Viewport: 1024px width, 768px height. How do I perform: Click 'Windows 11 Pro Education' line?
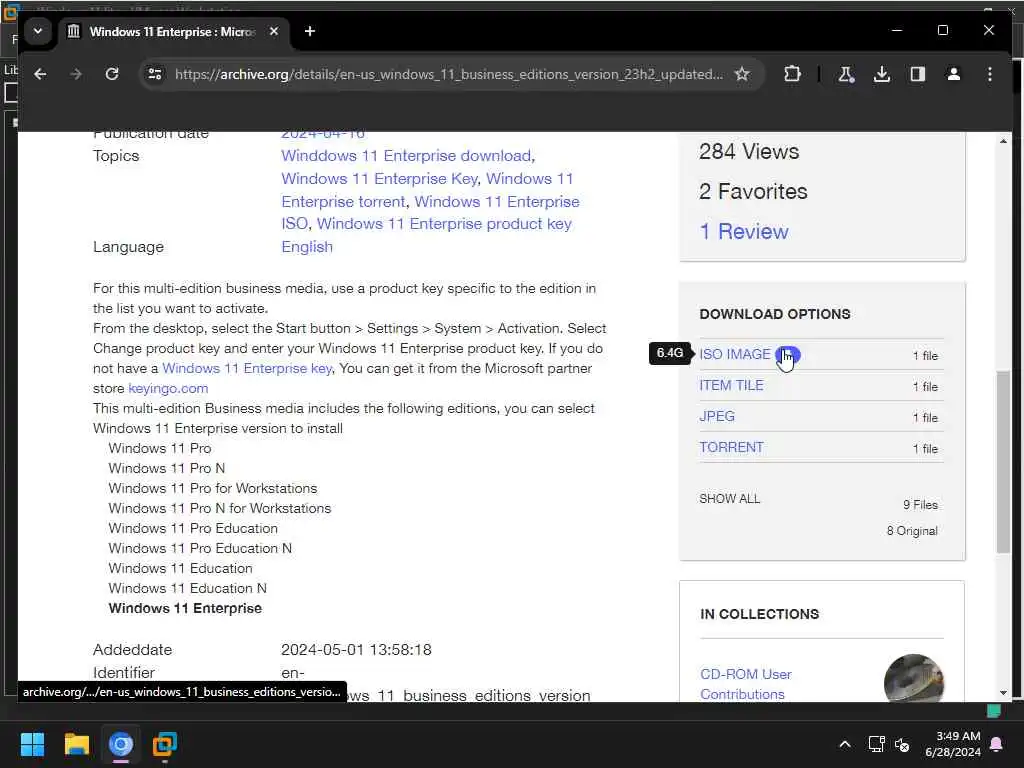click(193, 528)
